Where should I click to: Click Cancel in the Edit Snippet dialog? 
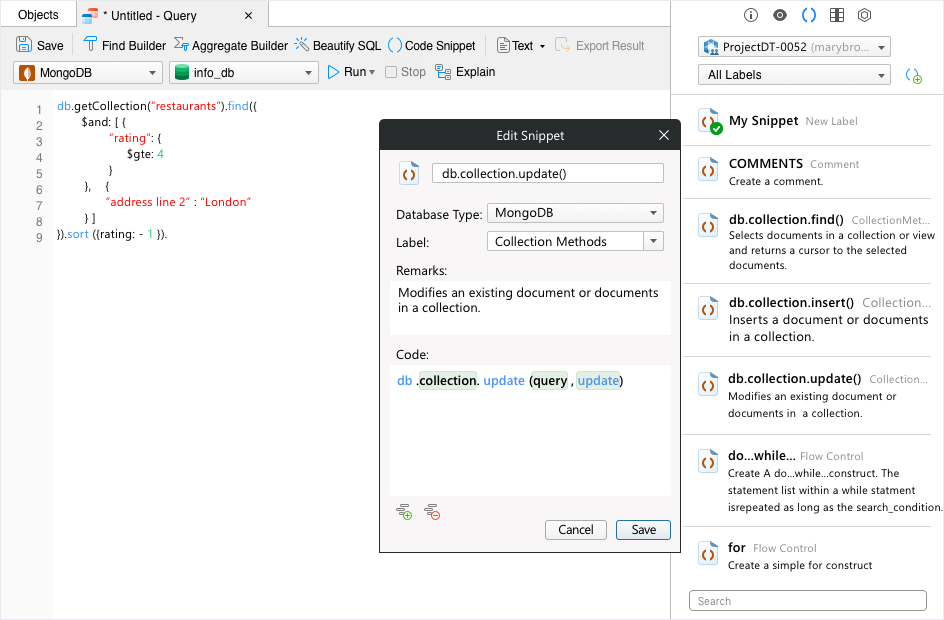click(576, 530)
